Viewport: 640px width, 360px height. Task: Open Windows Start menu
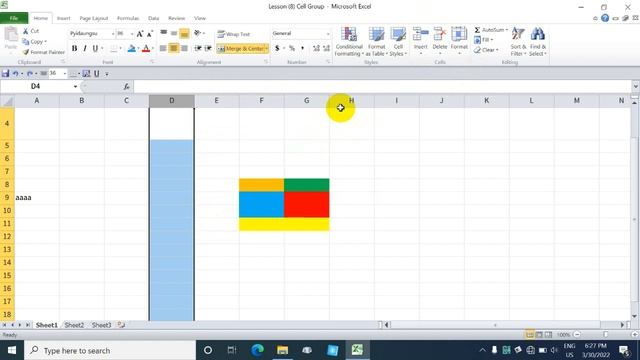(x=11, y=350)
